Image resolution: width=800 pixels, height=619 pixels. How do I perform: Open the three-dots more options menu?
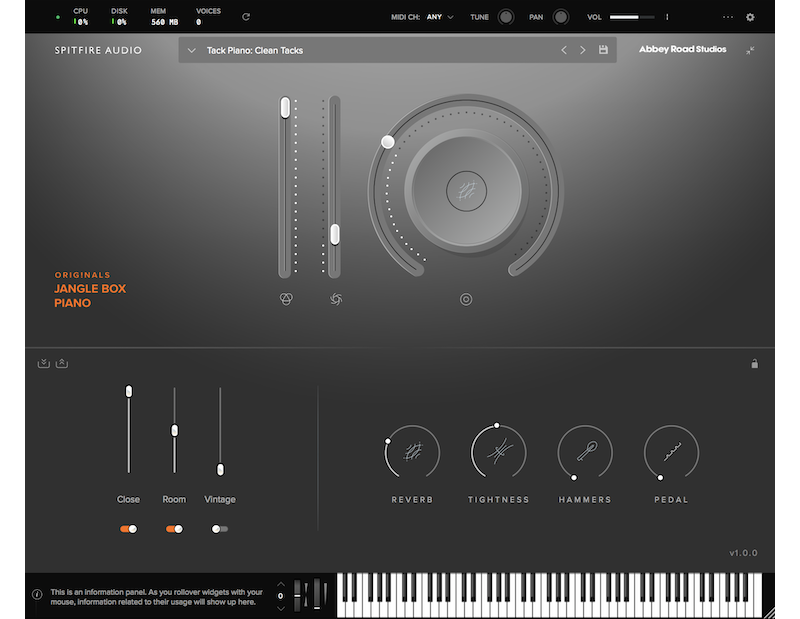click(x=728, y=17)
